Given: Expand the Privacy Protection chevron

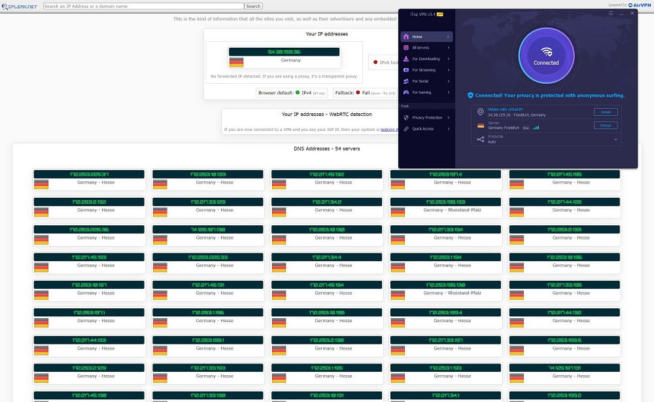Looking at the screenshot, I should pos(448,118).
